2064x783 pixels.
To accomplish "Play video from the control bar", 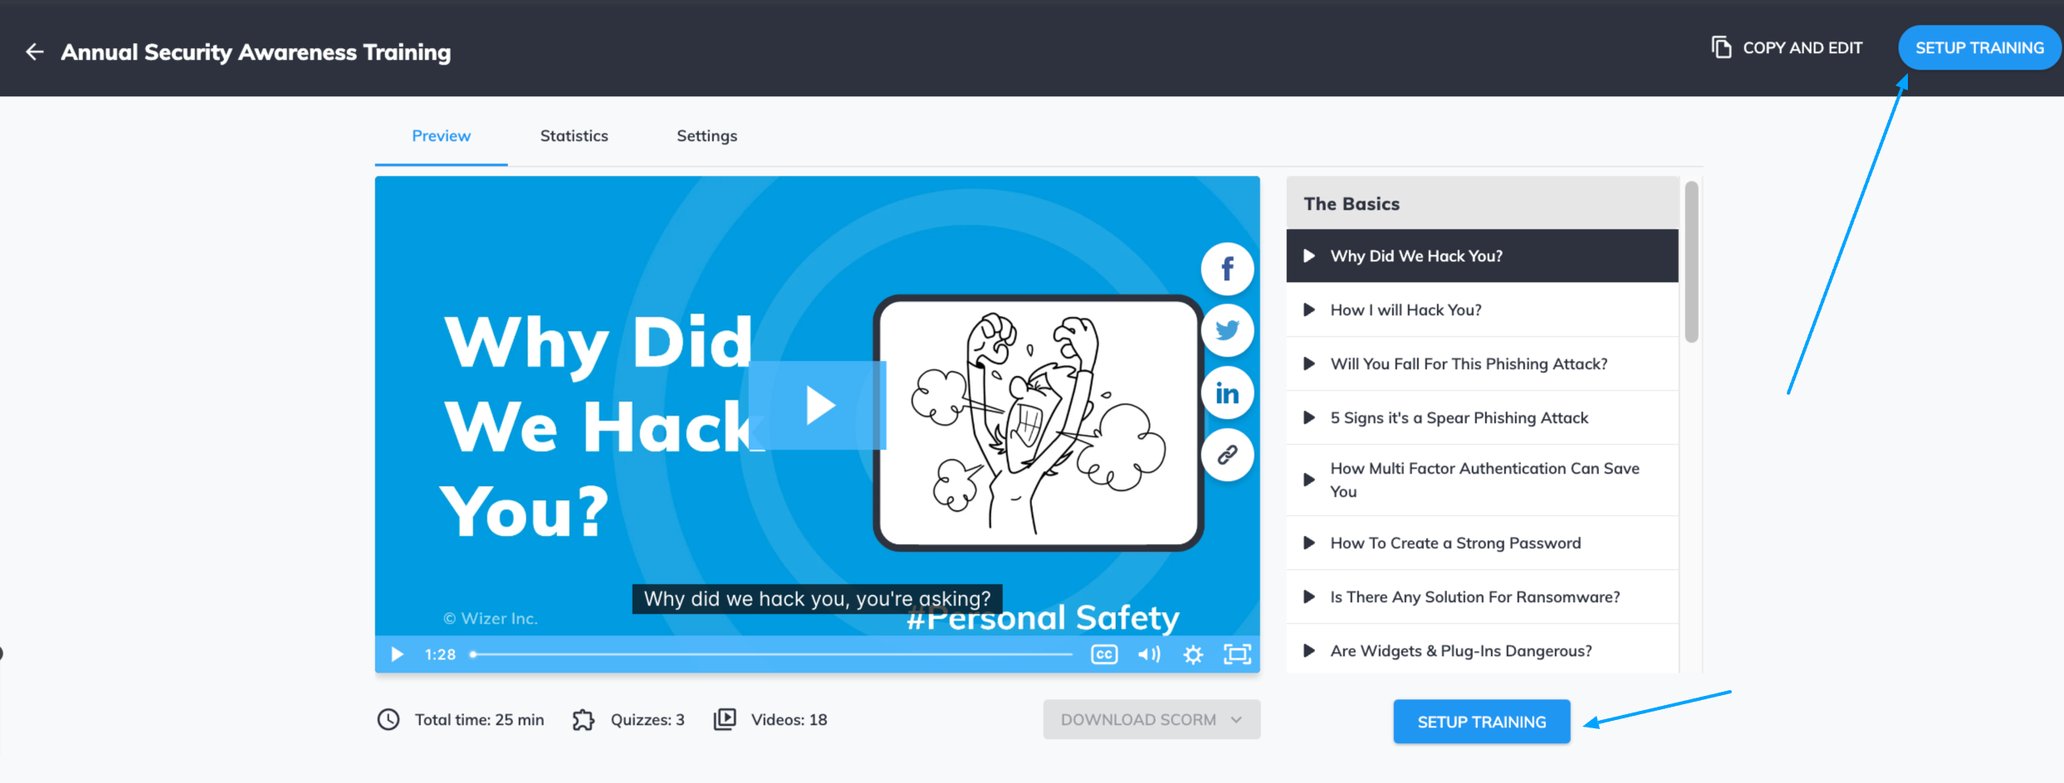I will tap(397, 655).
